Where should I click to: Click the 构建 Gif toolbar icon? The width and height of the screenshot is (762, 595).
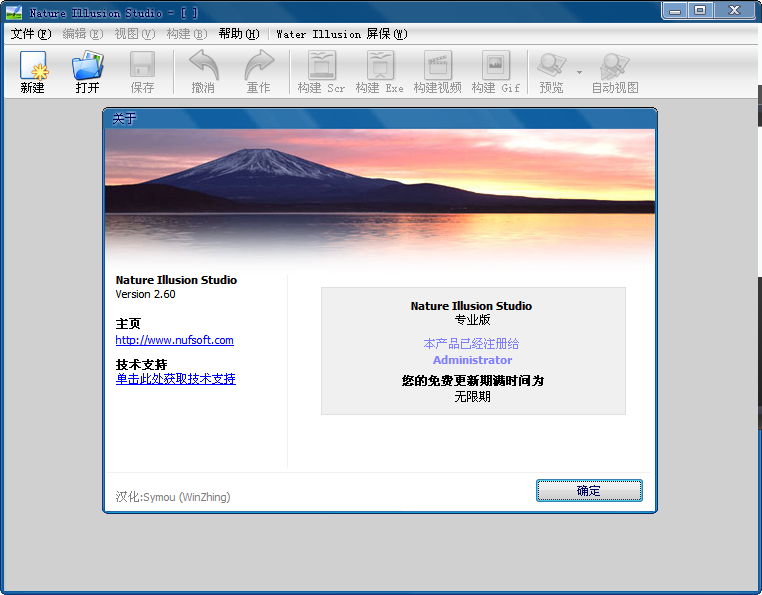click(496, 65)
